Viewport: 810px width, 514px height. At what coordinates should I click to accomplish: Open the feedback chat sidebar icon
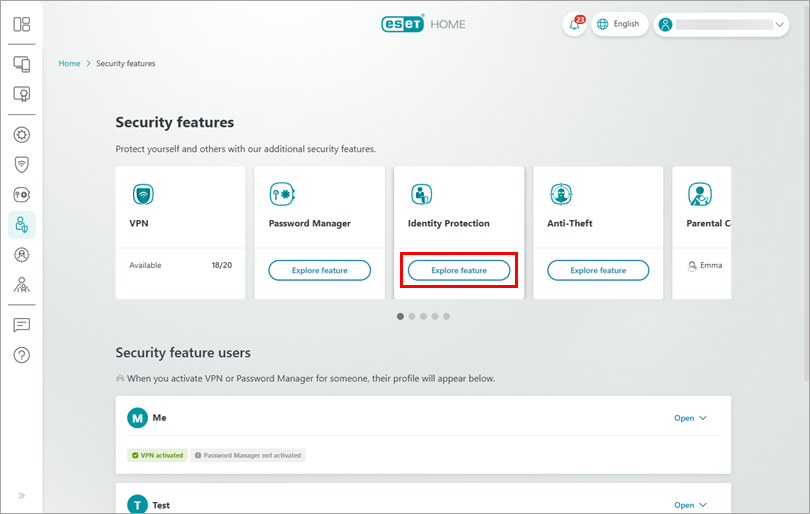click(22, 325)
